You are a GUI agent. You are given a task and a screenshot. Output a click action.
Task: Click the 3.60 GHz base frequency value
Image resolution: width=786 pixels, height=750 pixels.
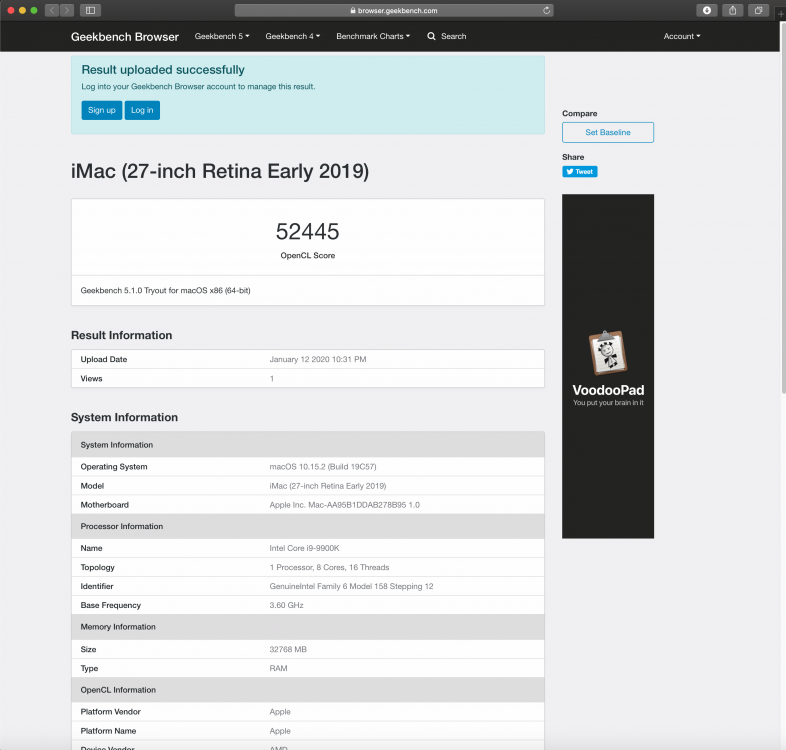pyautogui.click(x=286, y=606)
